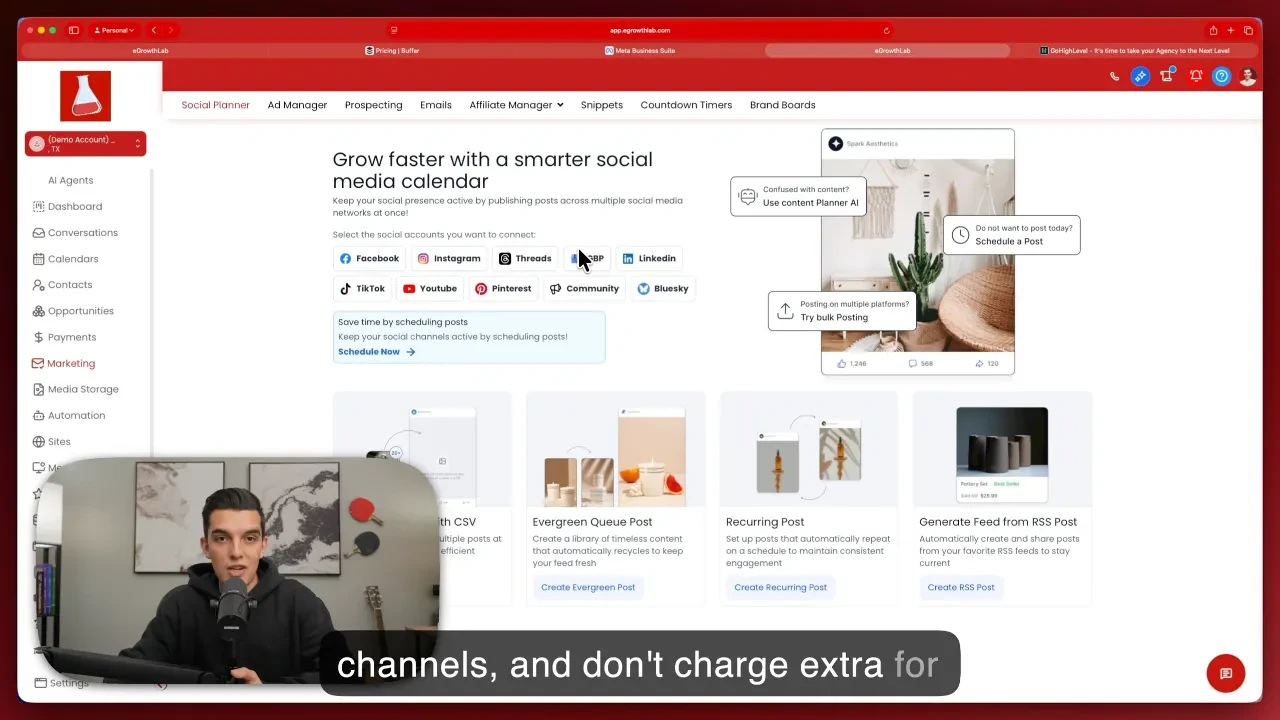Open Opportunities in the sidebar

(x=73, y=310)
